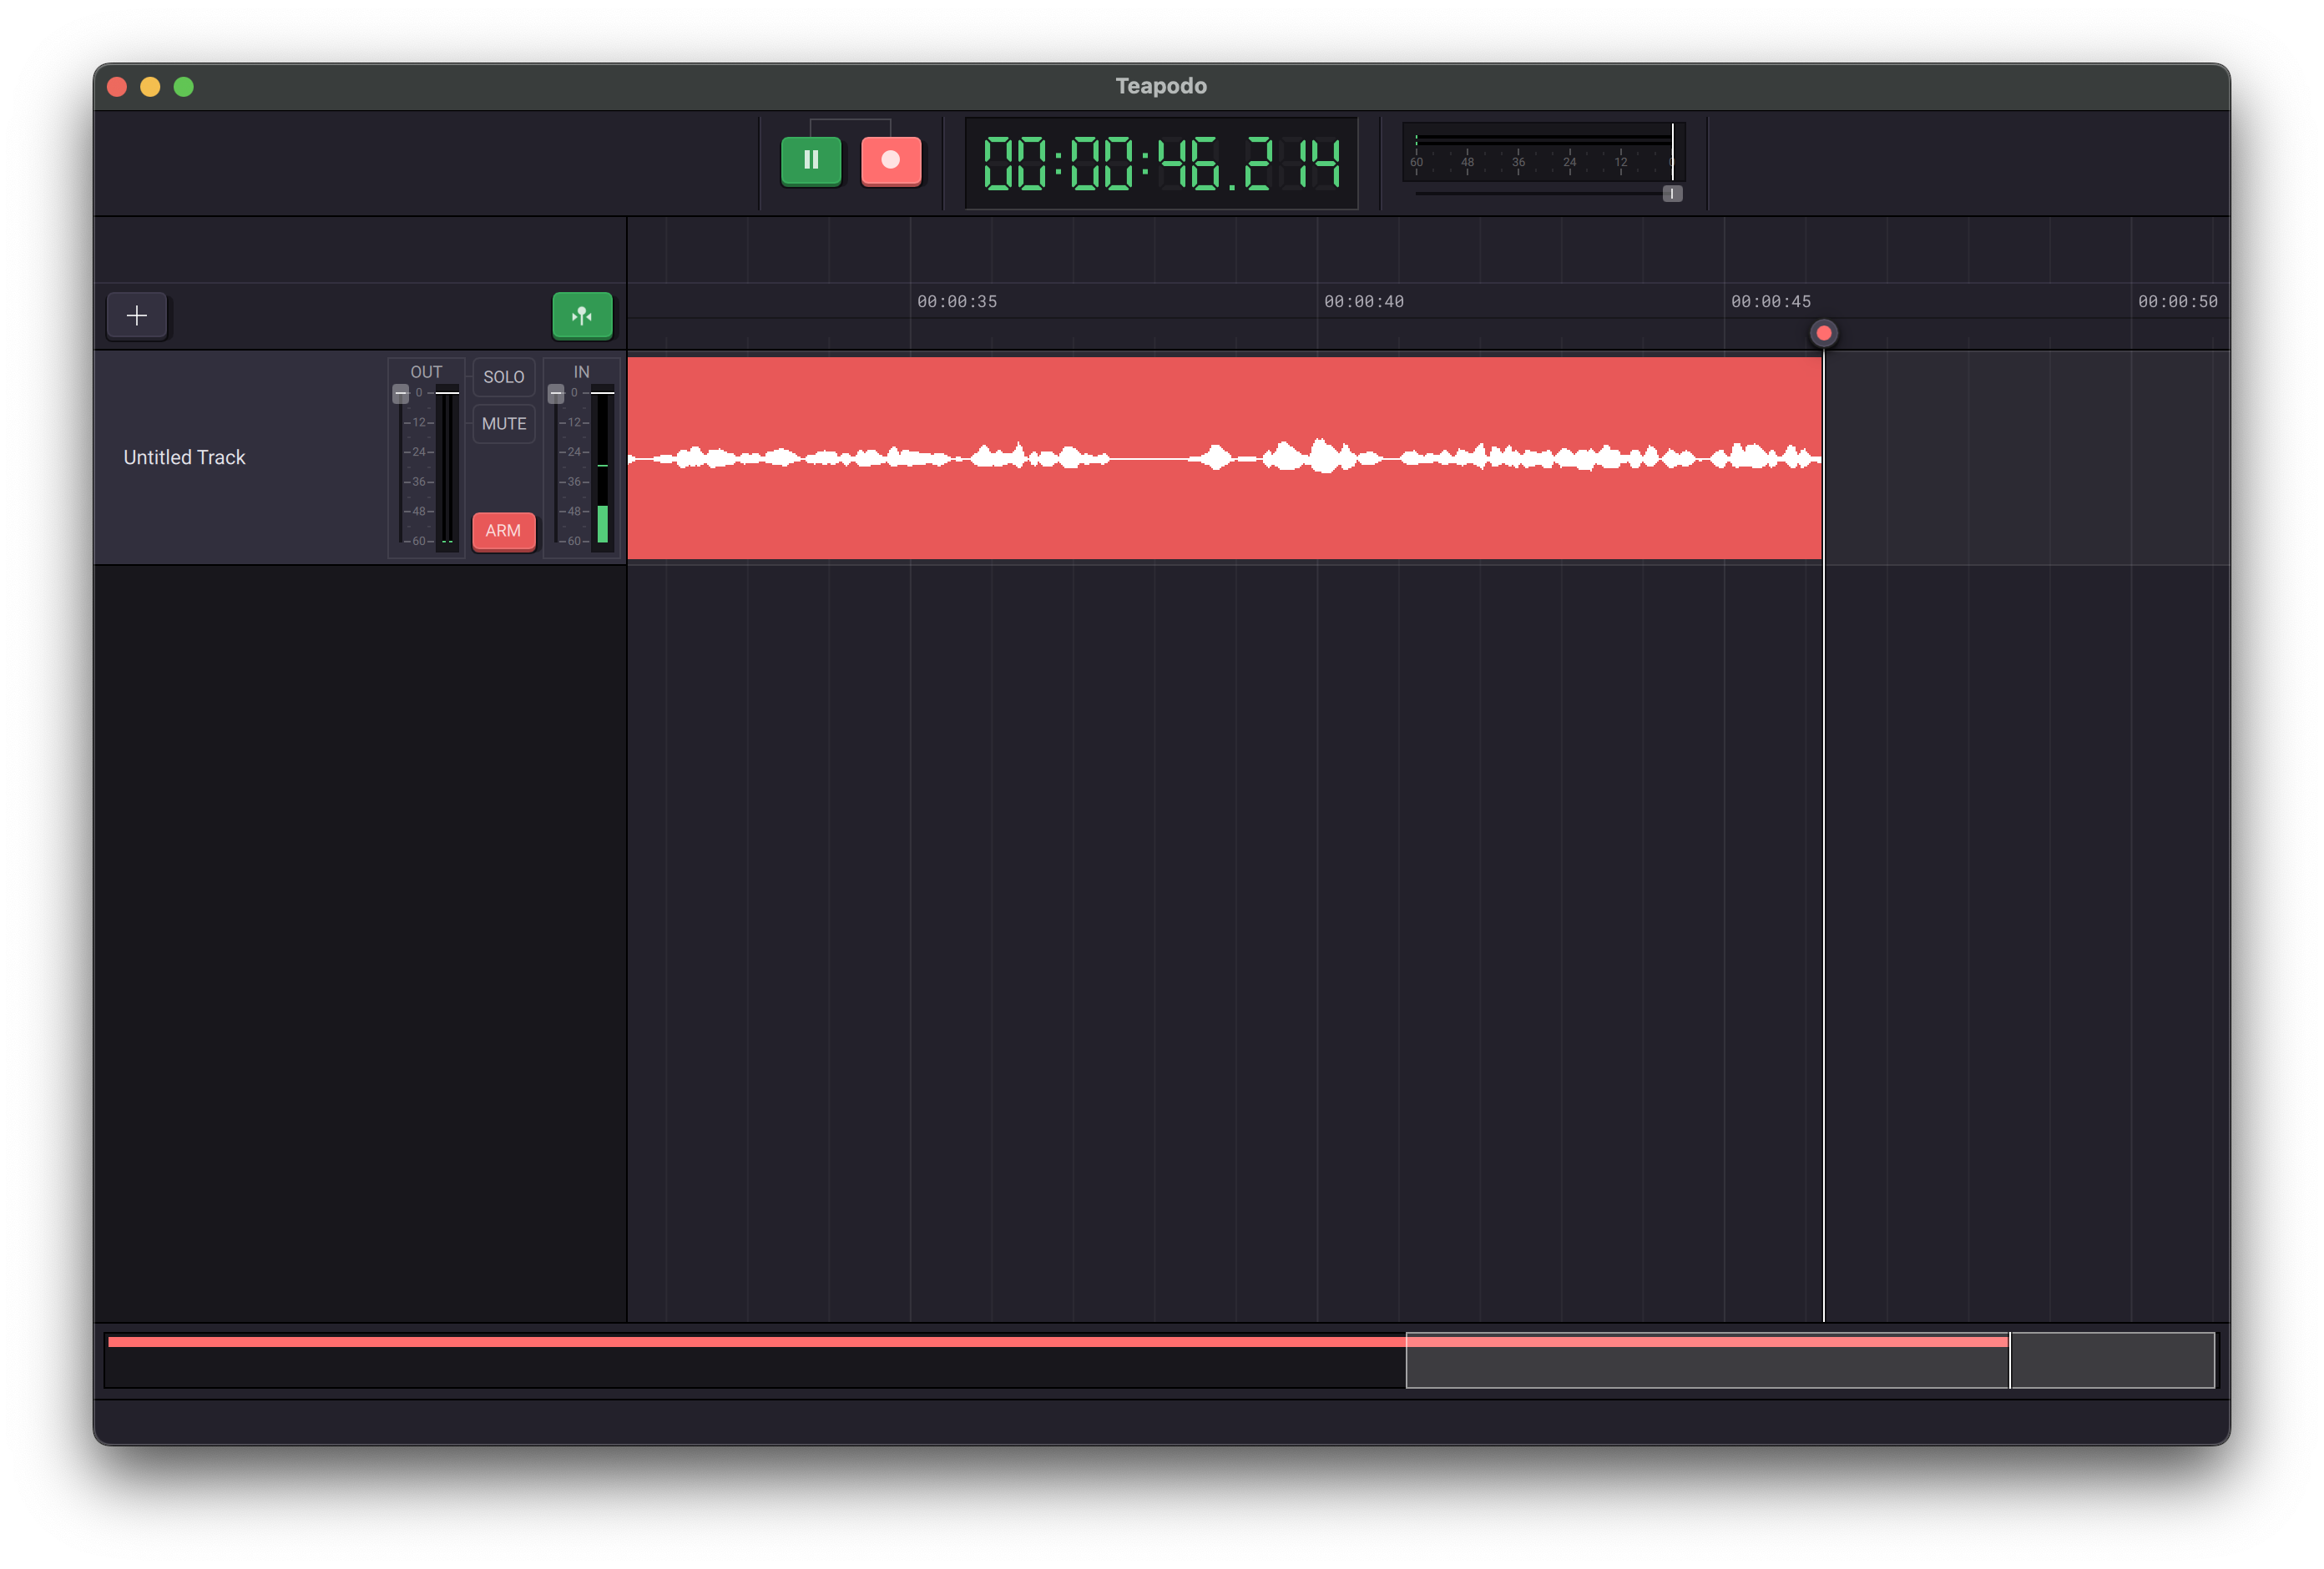This screenshot has width=2324, height=1569.
Task: Click the red recorded audio clip waveform
Action: tap(1224, 458)
